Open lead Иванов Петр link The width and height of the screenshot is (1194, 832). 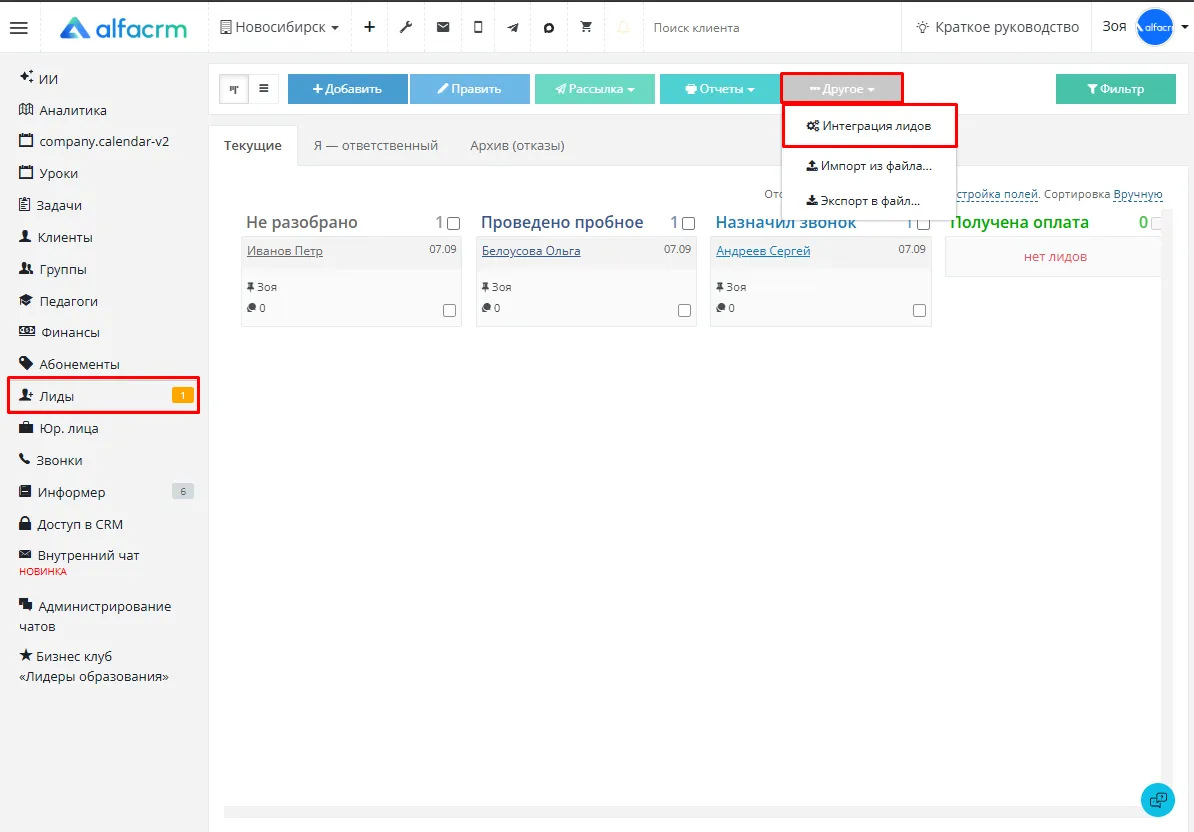click(285, 251)
